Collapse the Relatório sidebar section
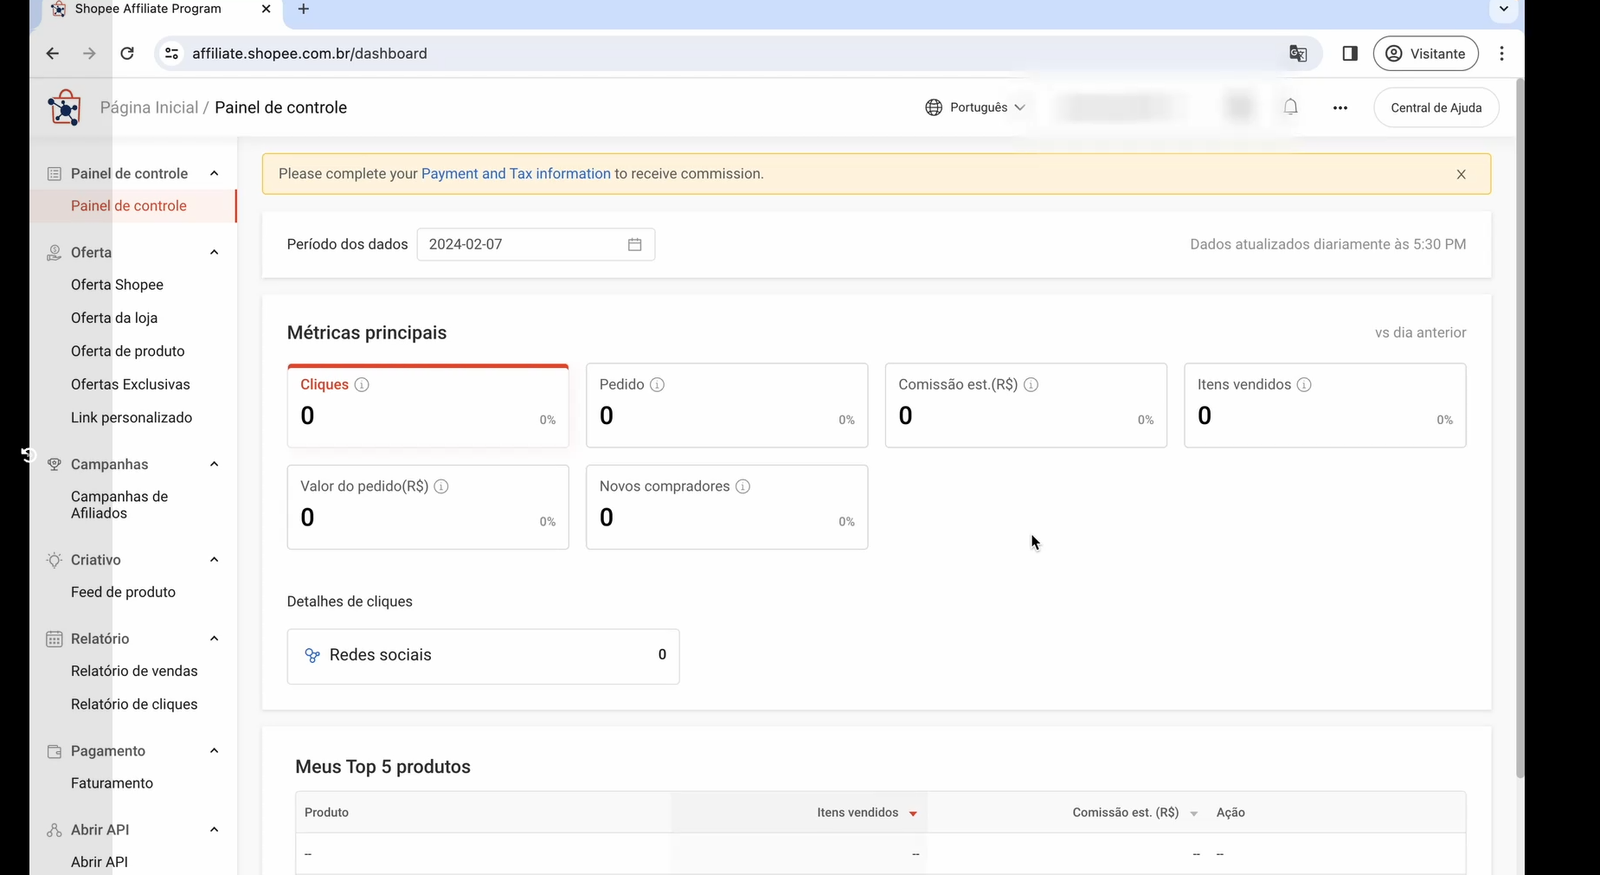Screen dimensions: 1600x875 point(214,639)
